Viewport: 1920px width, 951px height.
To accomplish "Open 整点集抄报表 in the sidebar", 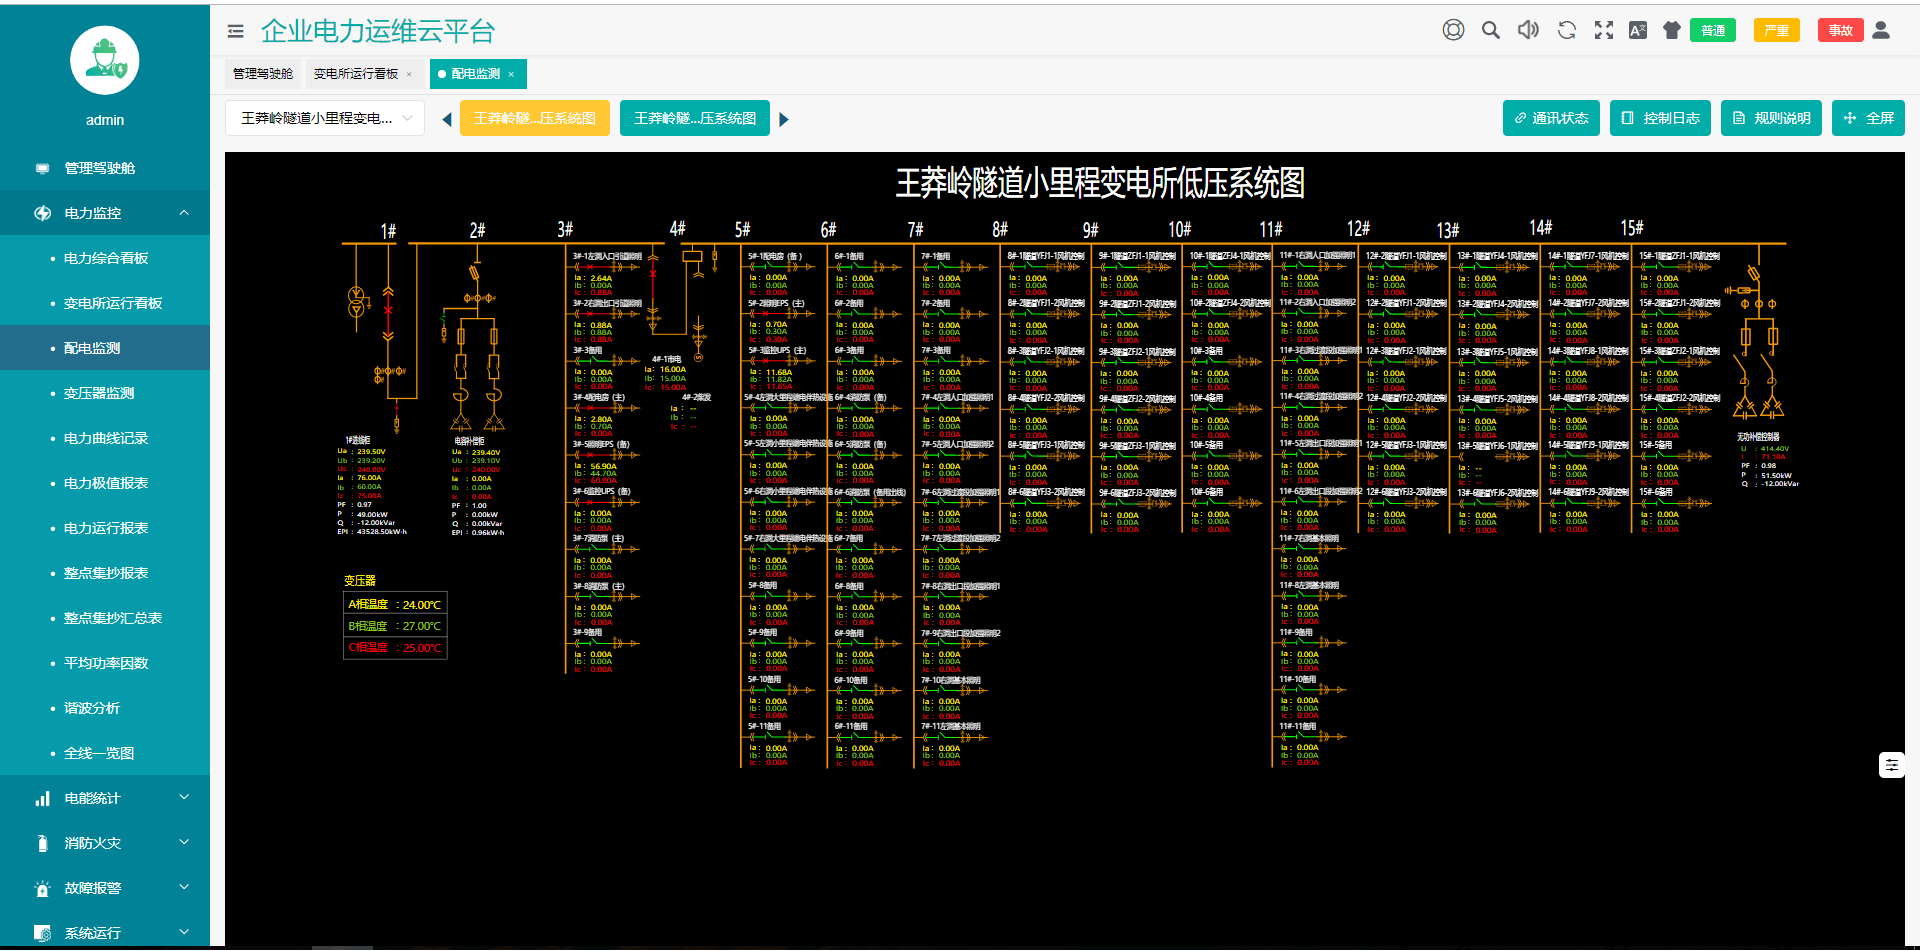I will tap(105, 573).
